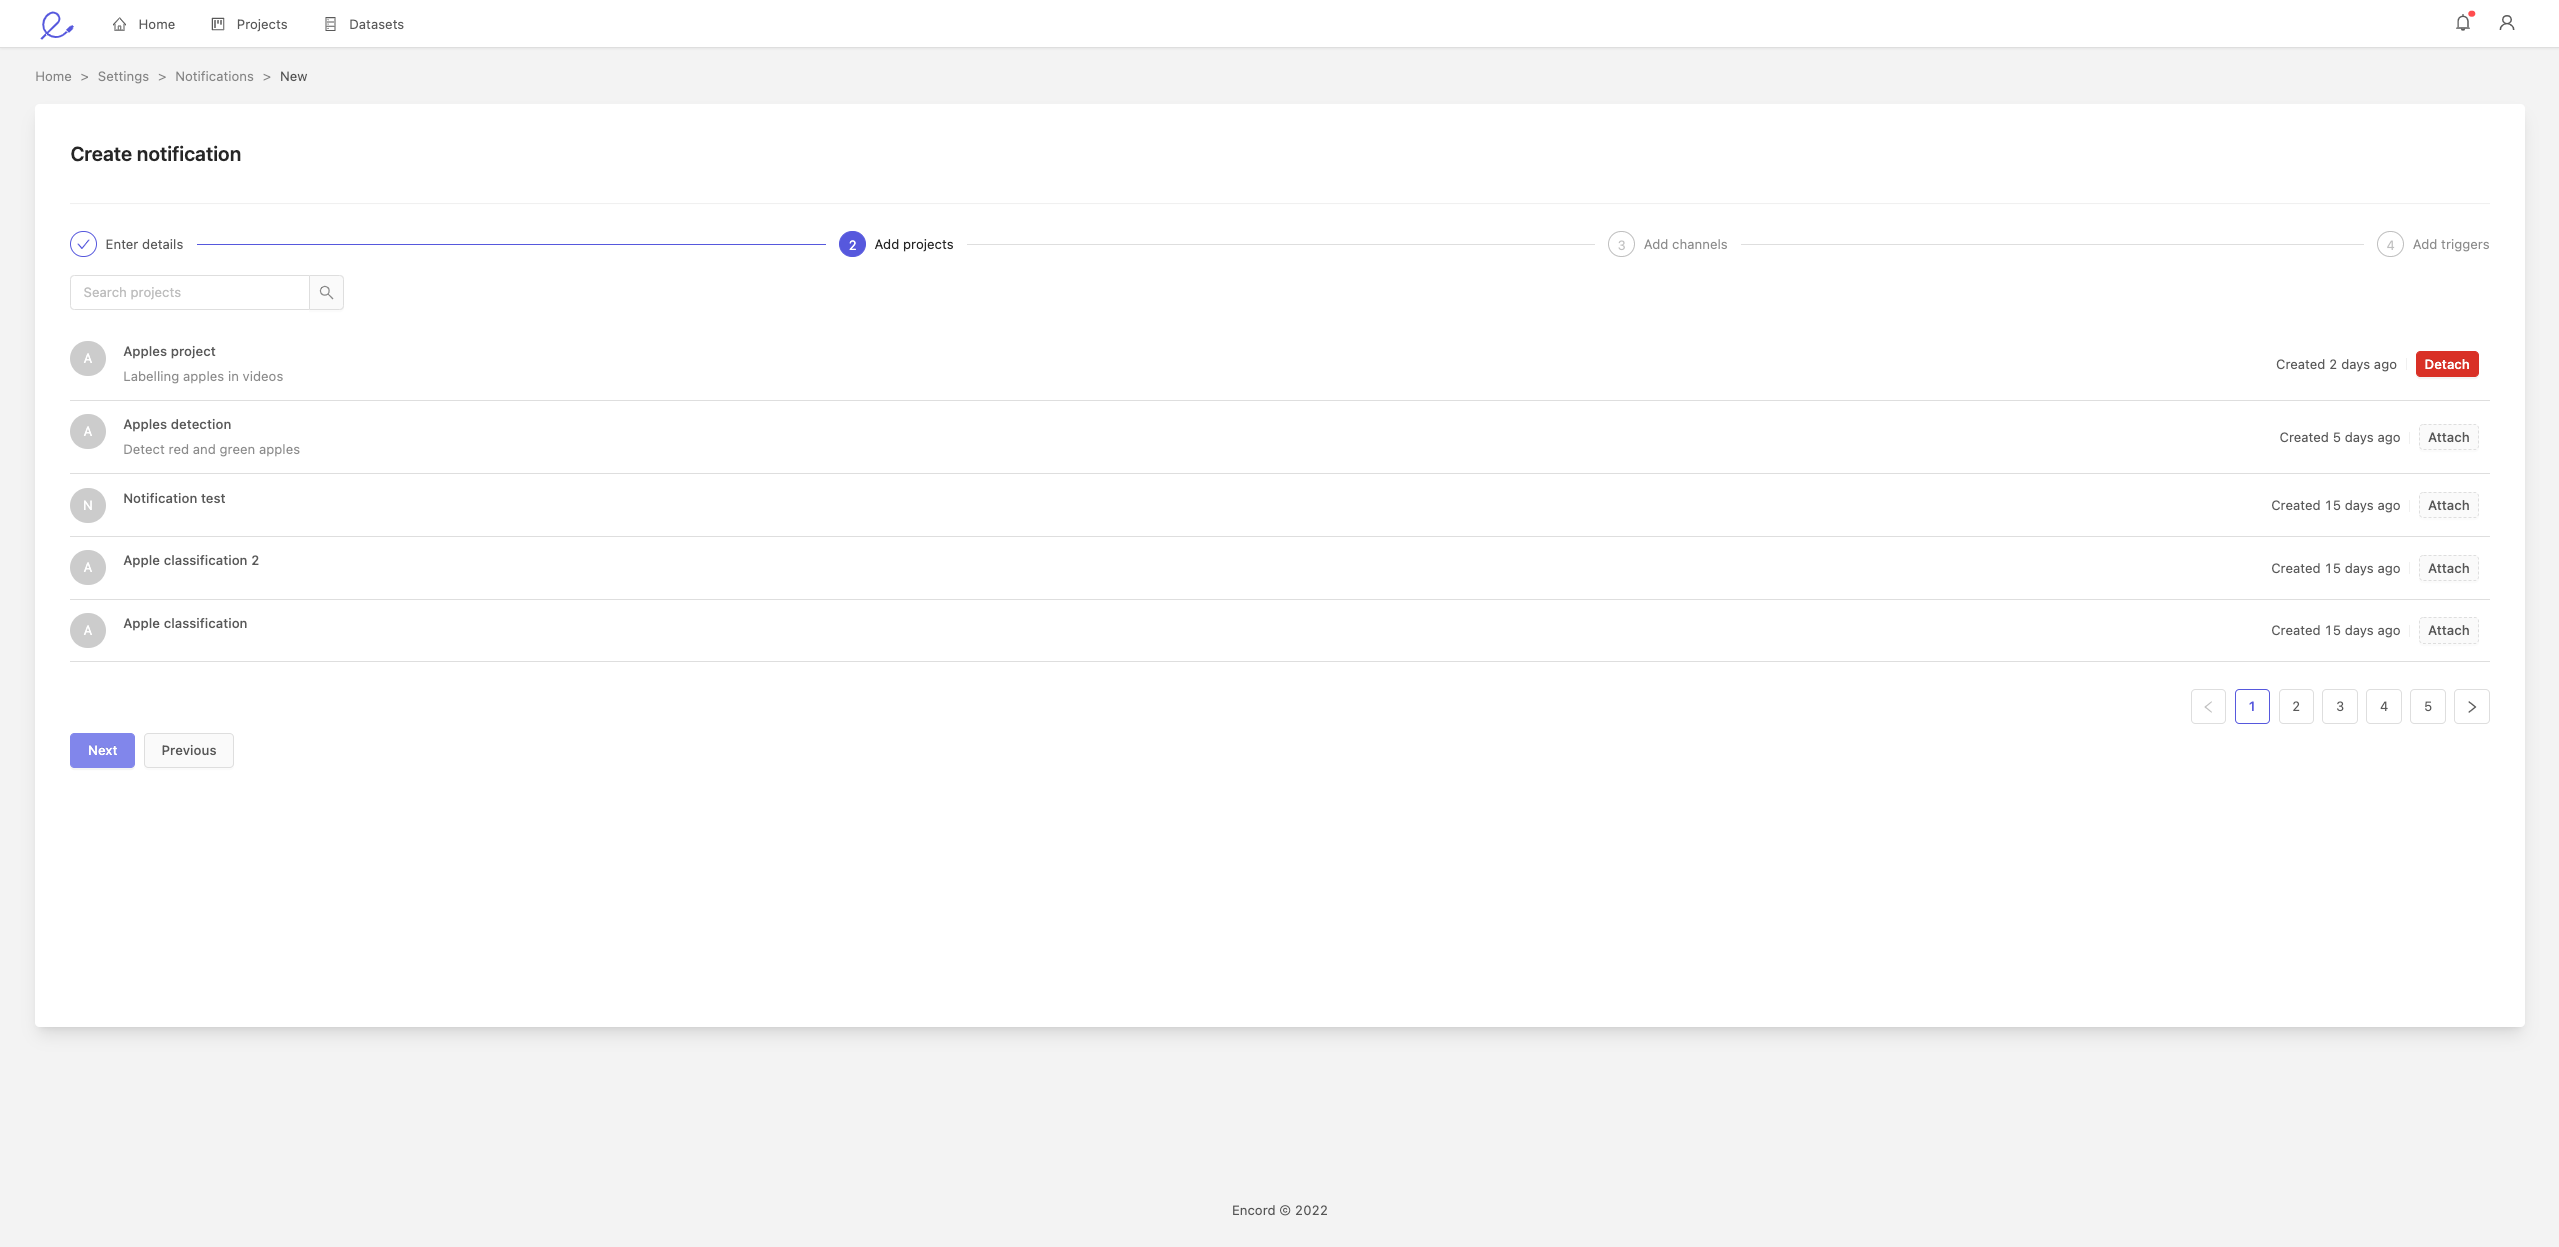Click the Create notification heading
Viewport: 2559px width, 1247px height.
click(x=155, y=154)
